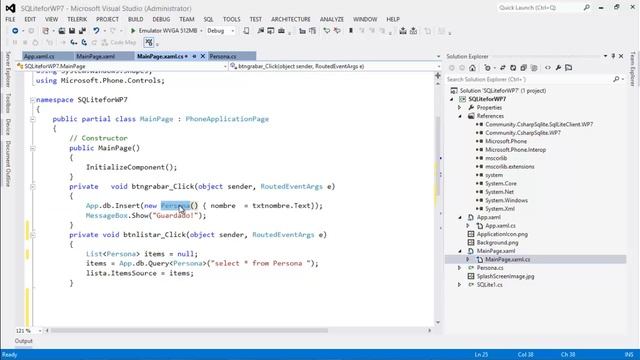Viewport: 640px width, 360px height.
Task: Collapse the btnlistar_Click method outlining
Action: tap(33, 235)
